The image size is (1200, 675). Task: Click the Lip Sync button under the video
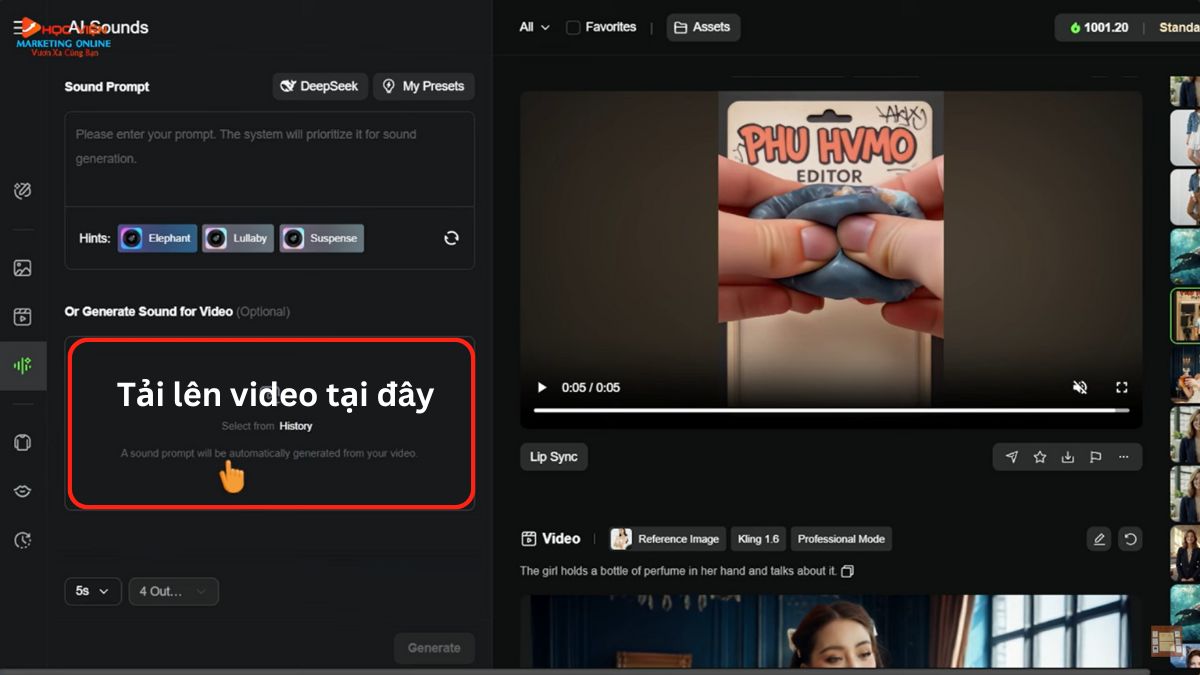point(554,457)
